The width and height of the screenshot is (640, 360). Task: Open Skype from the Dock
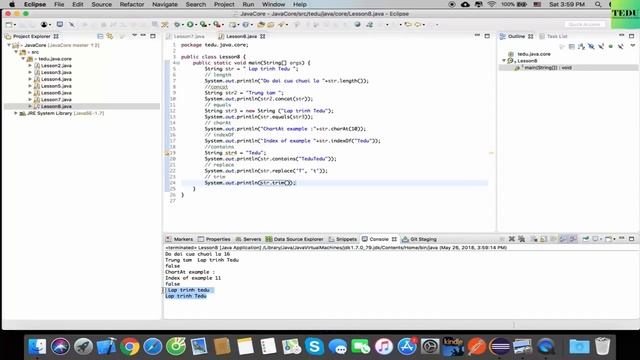[x=314, y=347]
